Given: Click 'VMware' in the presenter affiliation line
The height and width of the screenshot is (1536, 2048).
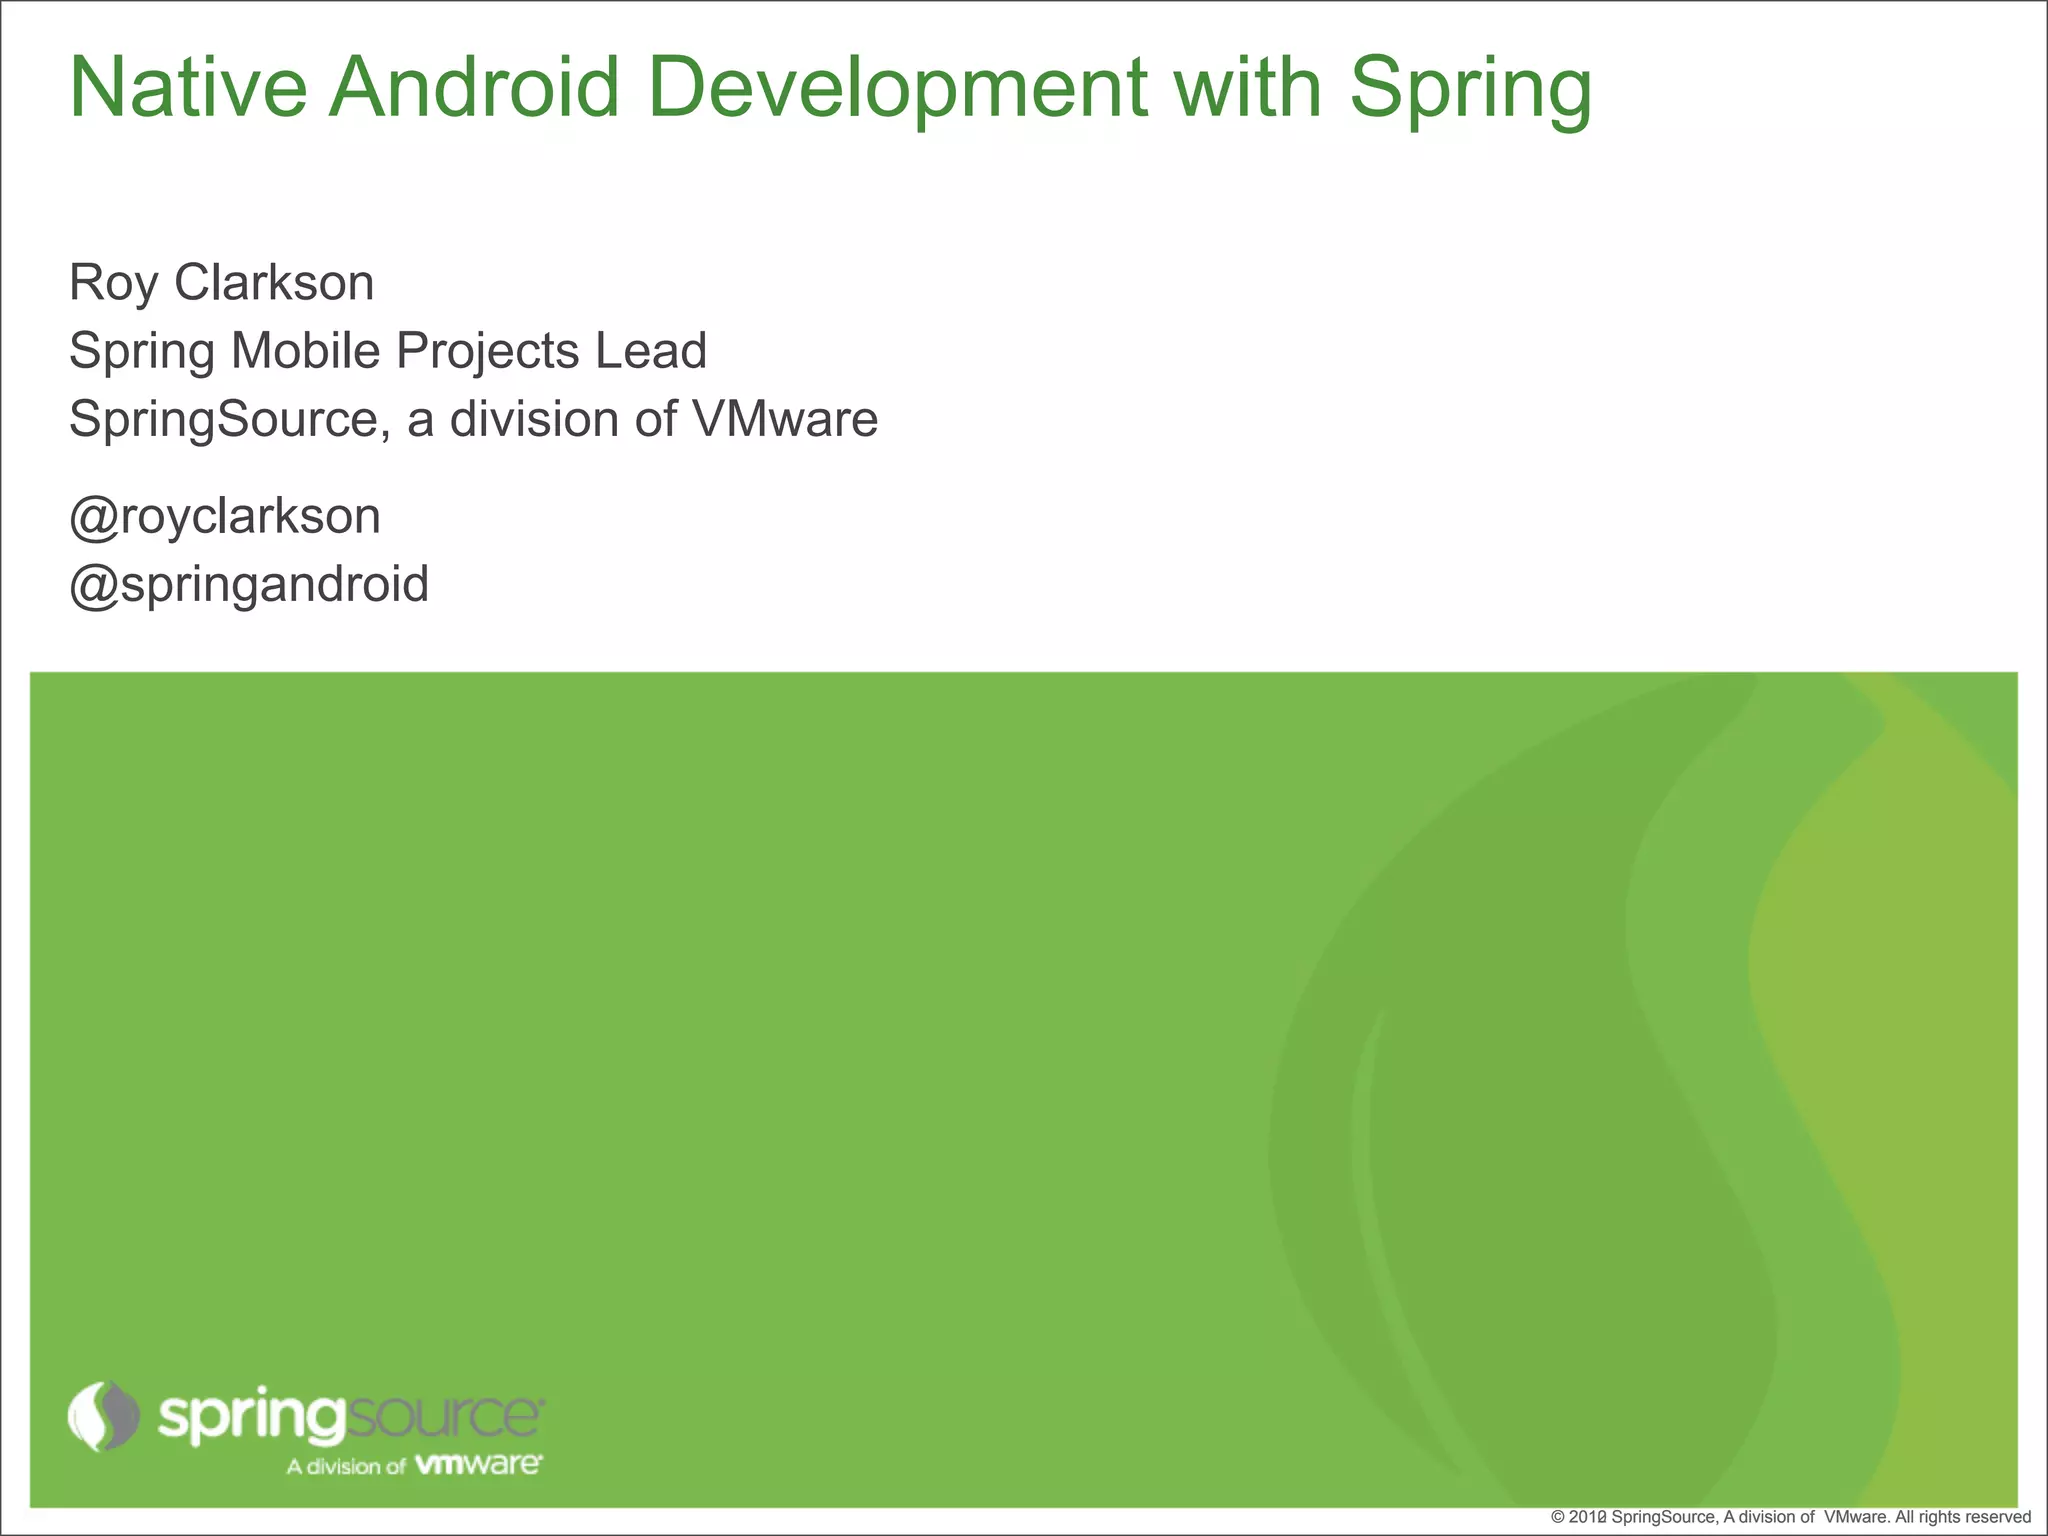Looking at the screenshot, I should pos(785,419).
